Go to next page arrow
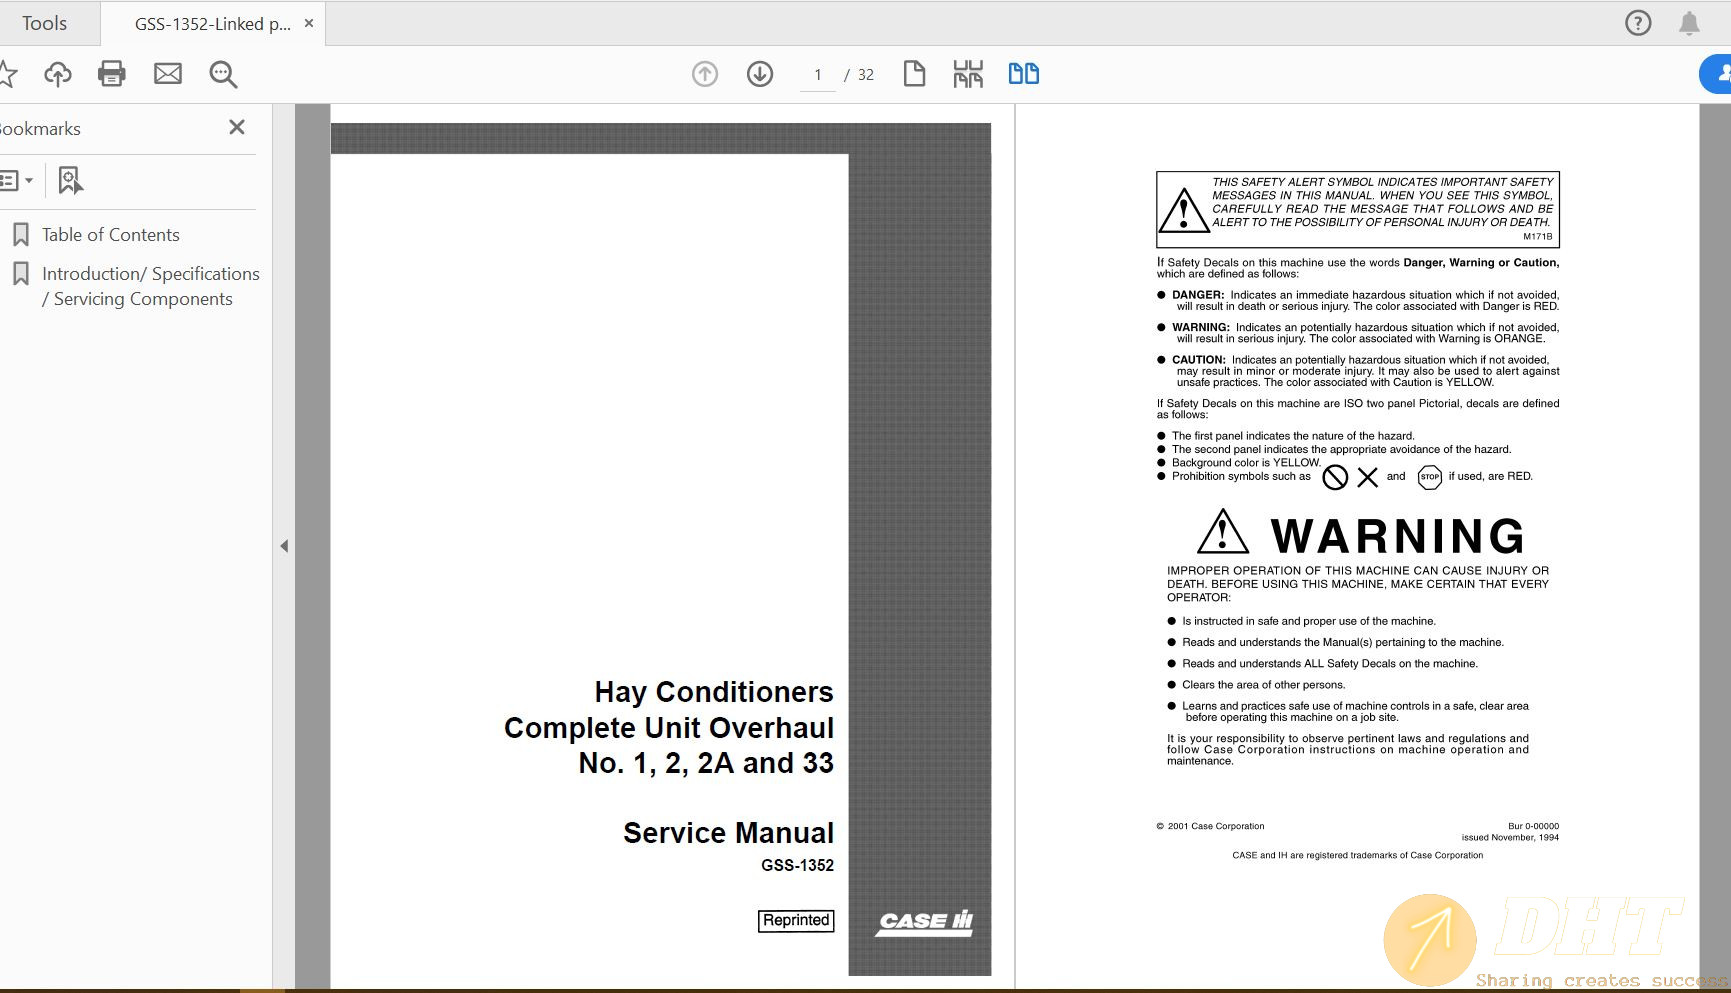 click(760, 74)
